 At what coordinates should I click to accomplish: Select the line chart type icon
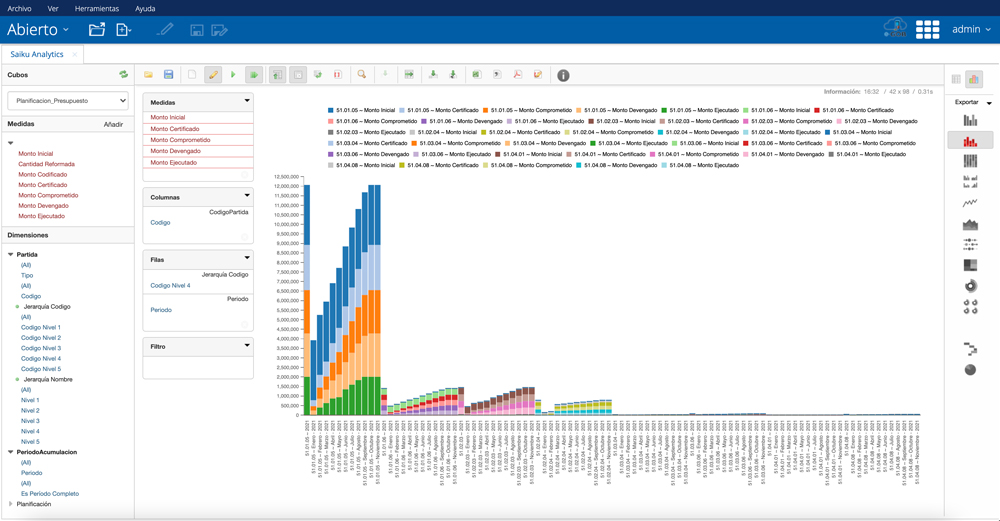(x=969, y=203)
